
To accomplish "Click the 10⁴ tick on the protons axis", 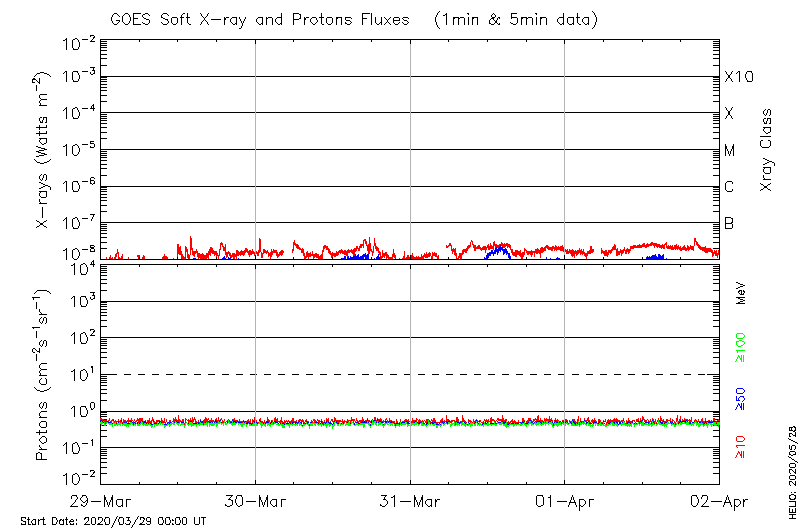I will pos(80,266).
